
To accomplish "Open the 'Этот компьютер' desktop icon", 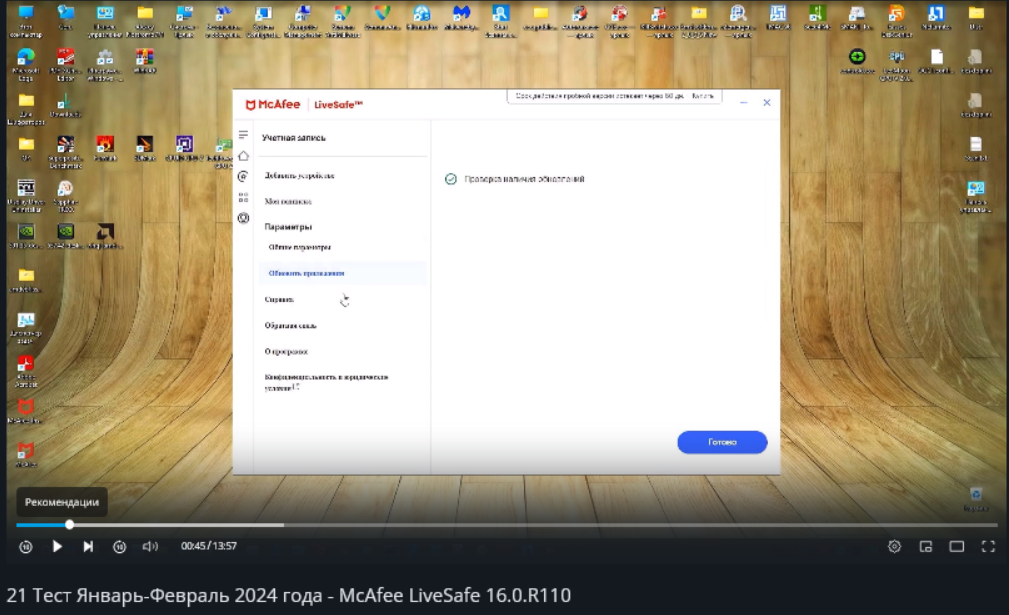I will point(26,21).
